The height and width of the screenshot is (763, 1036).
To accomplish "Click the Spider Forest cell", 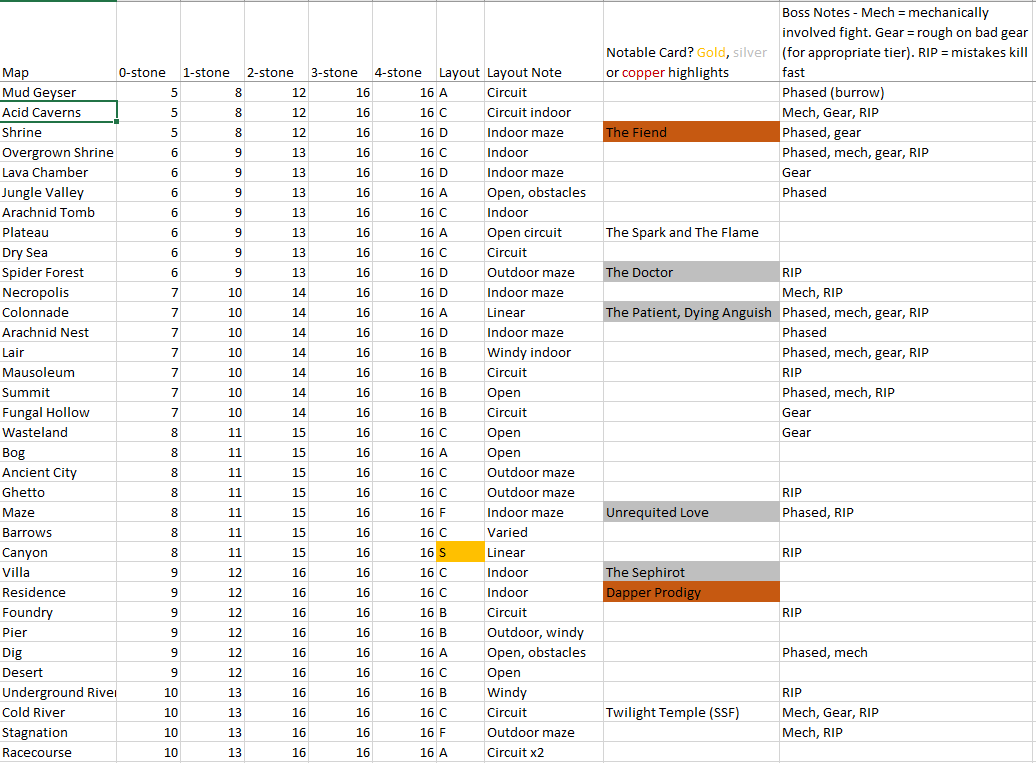I will click(x=58, y=272).
